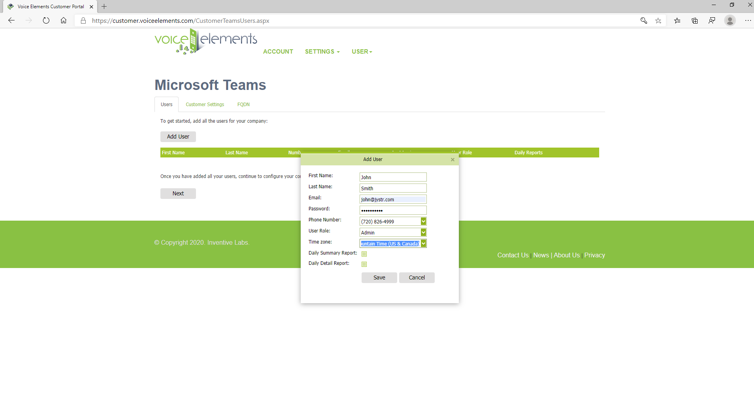Image resolution: width=754 pixels, height=414 pixels.
Task: Enable the Daily Summary Report checkbox
Action: pyautogui.click(x=364, y=254)
